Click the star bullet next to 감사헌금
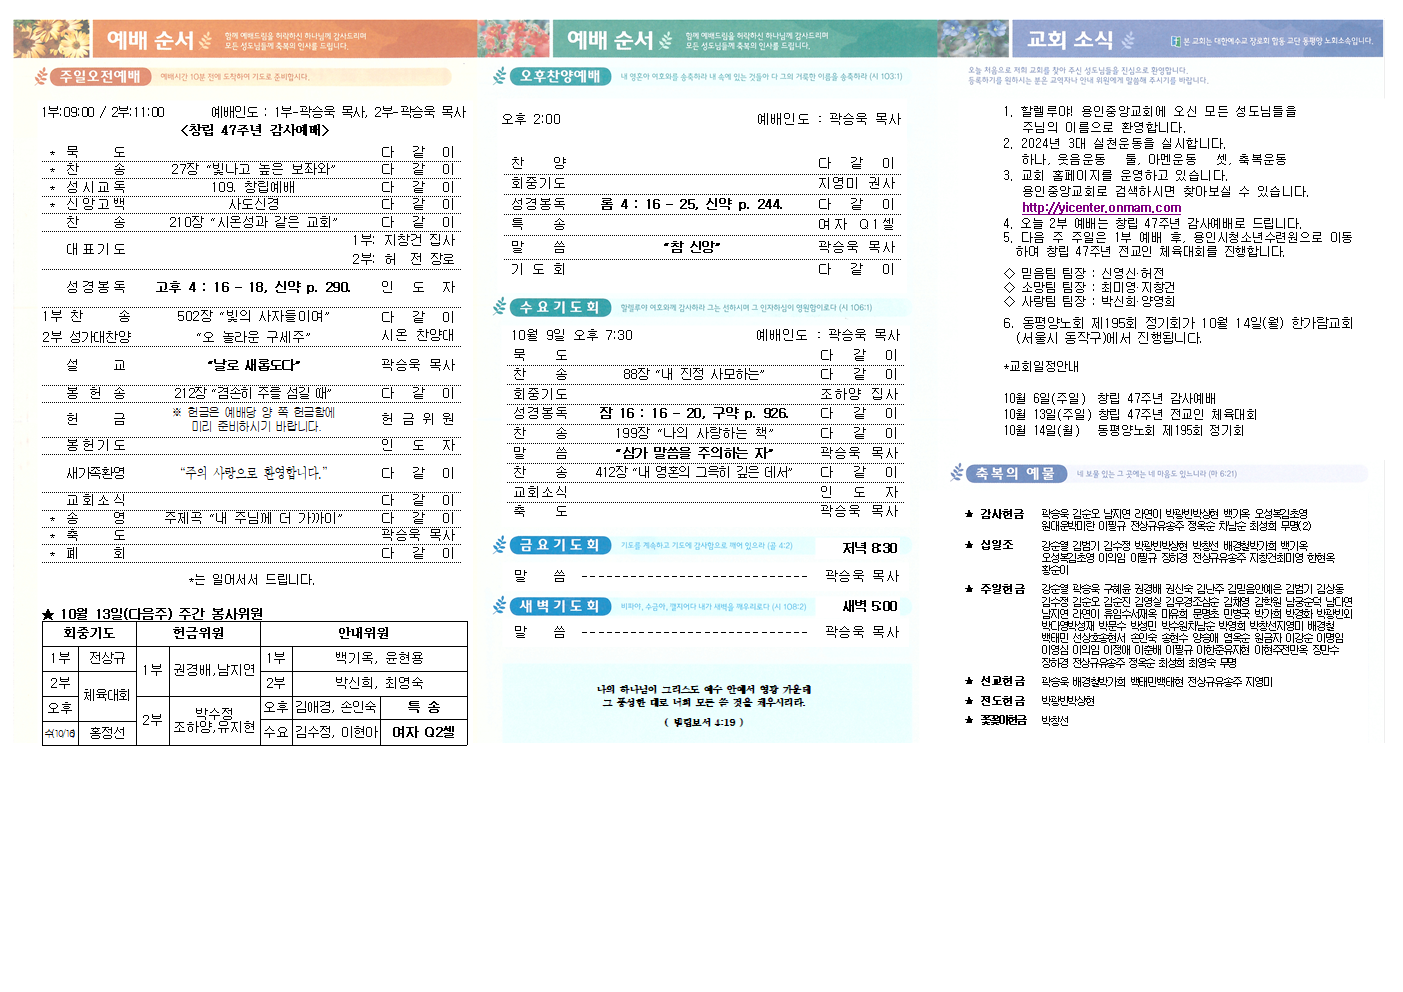This screenshot has height=992, width=1403. click(x=969, y=514)
